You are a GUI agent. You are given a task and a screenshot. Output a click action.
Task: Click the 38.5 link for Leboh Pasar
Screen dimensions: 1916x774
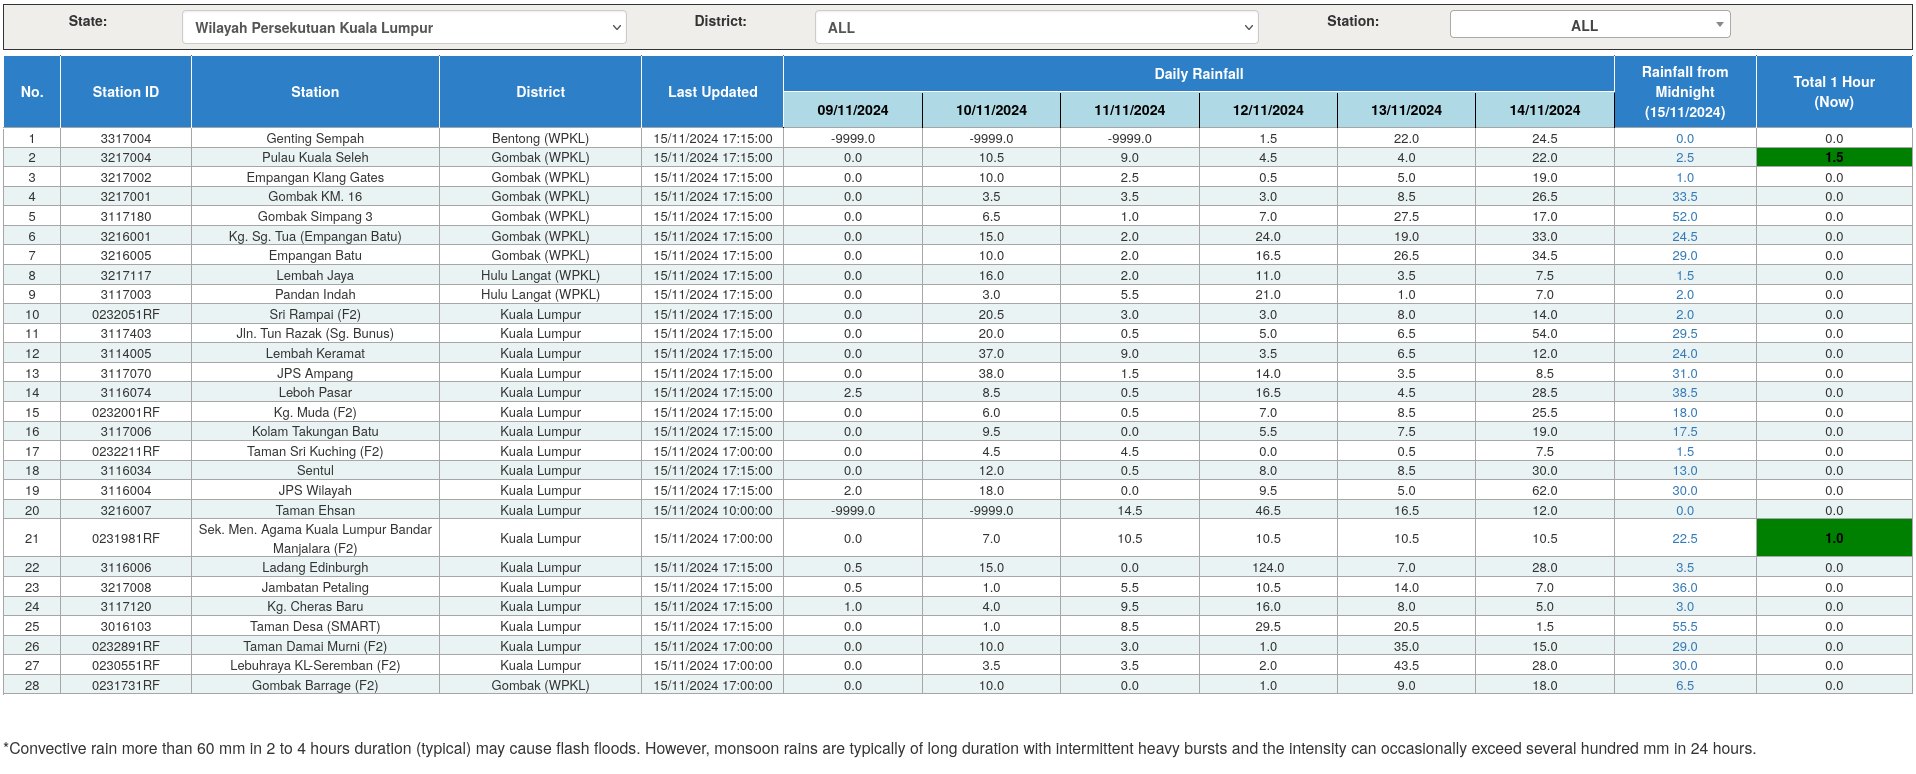(1685, 393)
